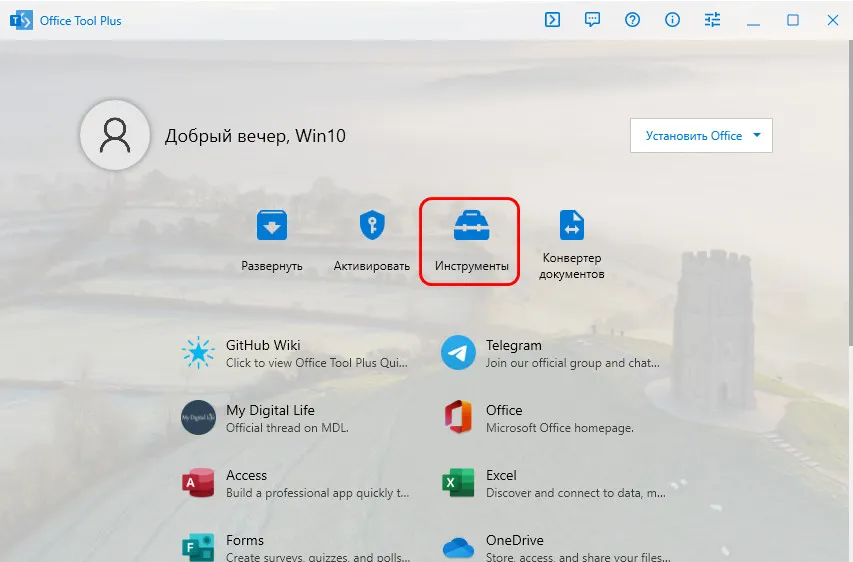Image resolution: width=853 pixels, height=562 pixels.
Task: Click 'Microsoft Office homepage.' description
Action: (560, 428)
